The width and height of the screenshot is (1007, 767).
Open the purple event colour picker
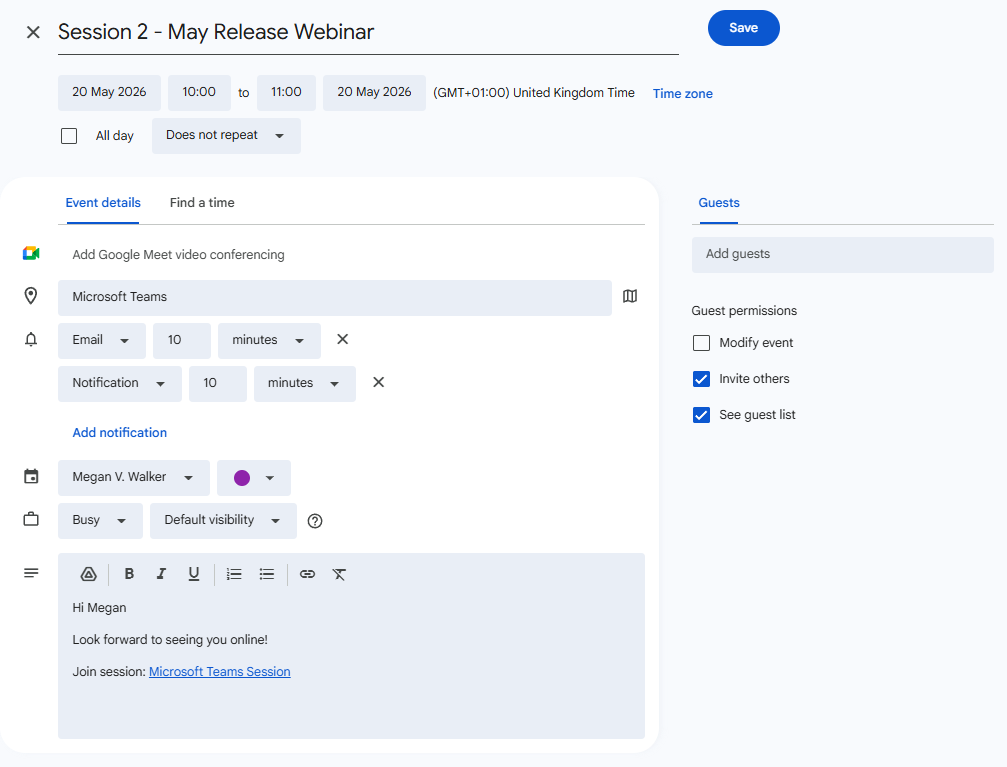point(254,478)
